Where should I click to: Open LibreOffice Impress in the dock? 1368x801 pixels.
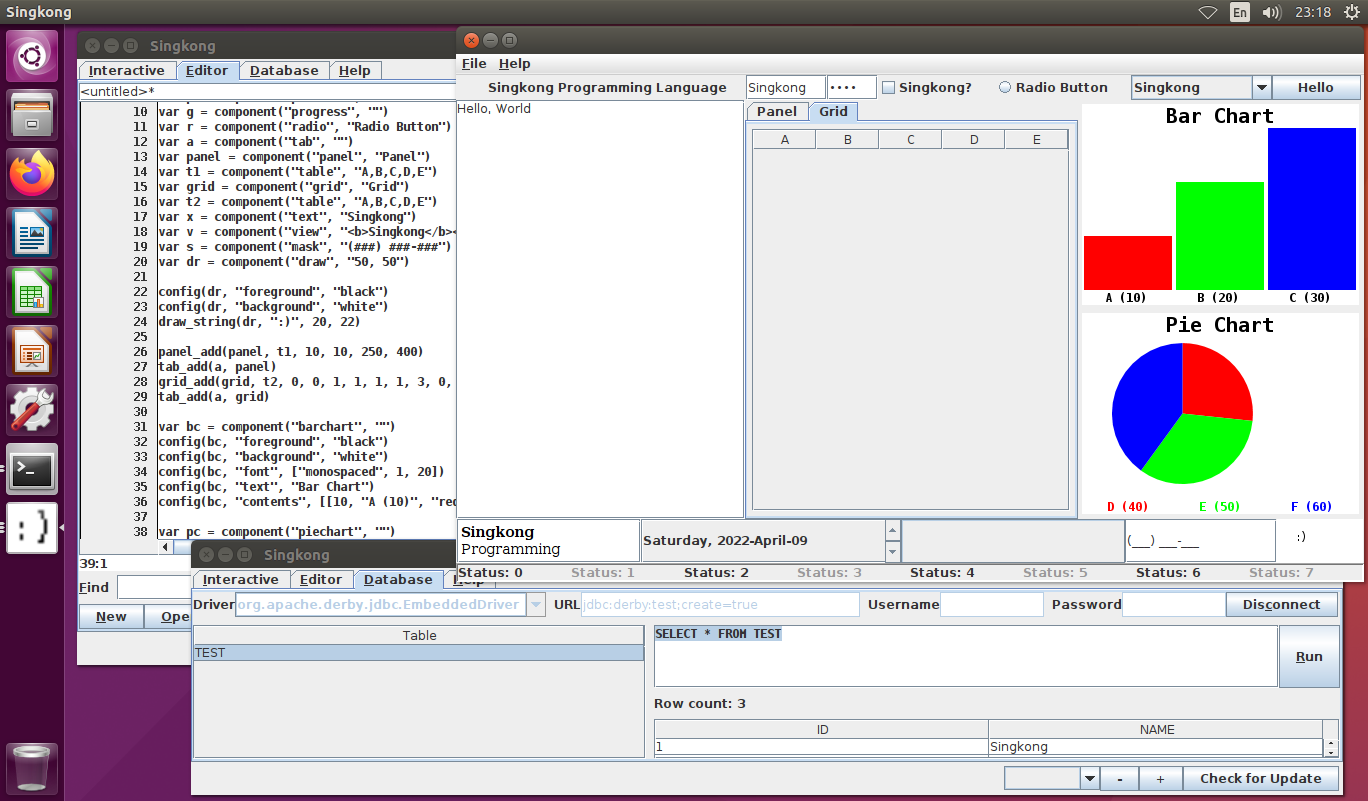pyautogui.click(x=33, y=352)
